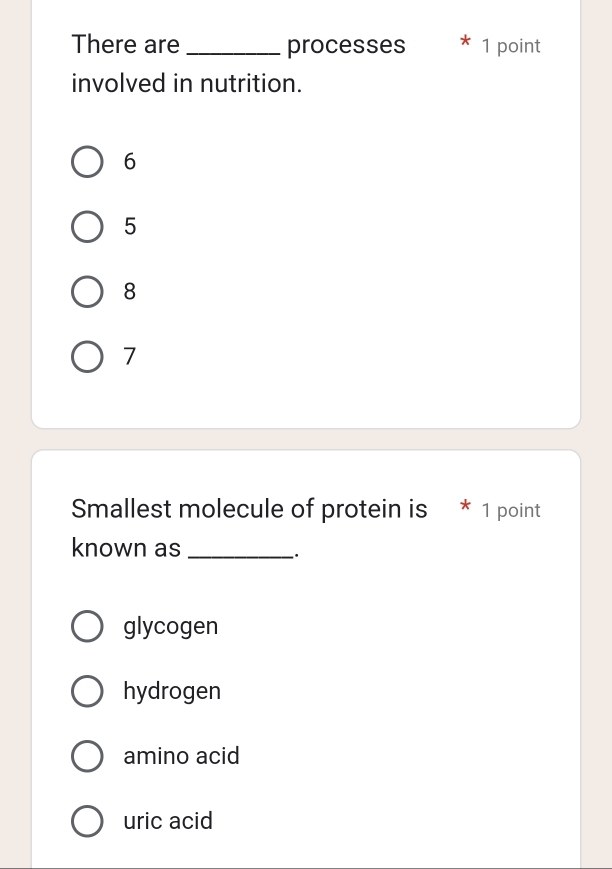
Task: Select the radio button for 8
Action: pos(87,291)
